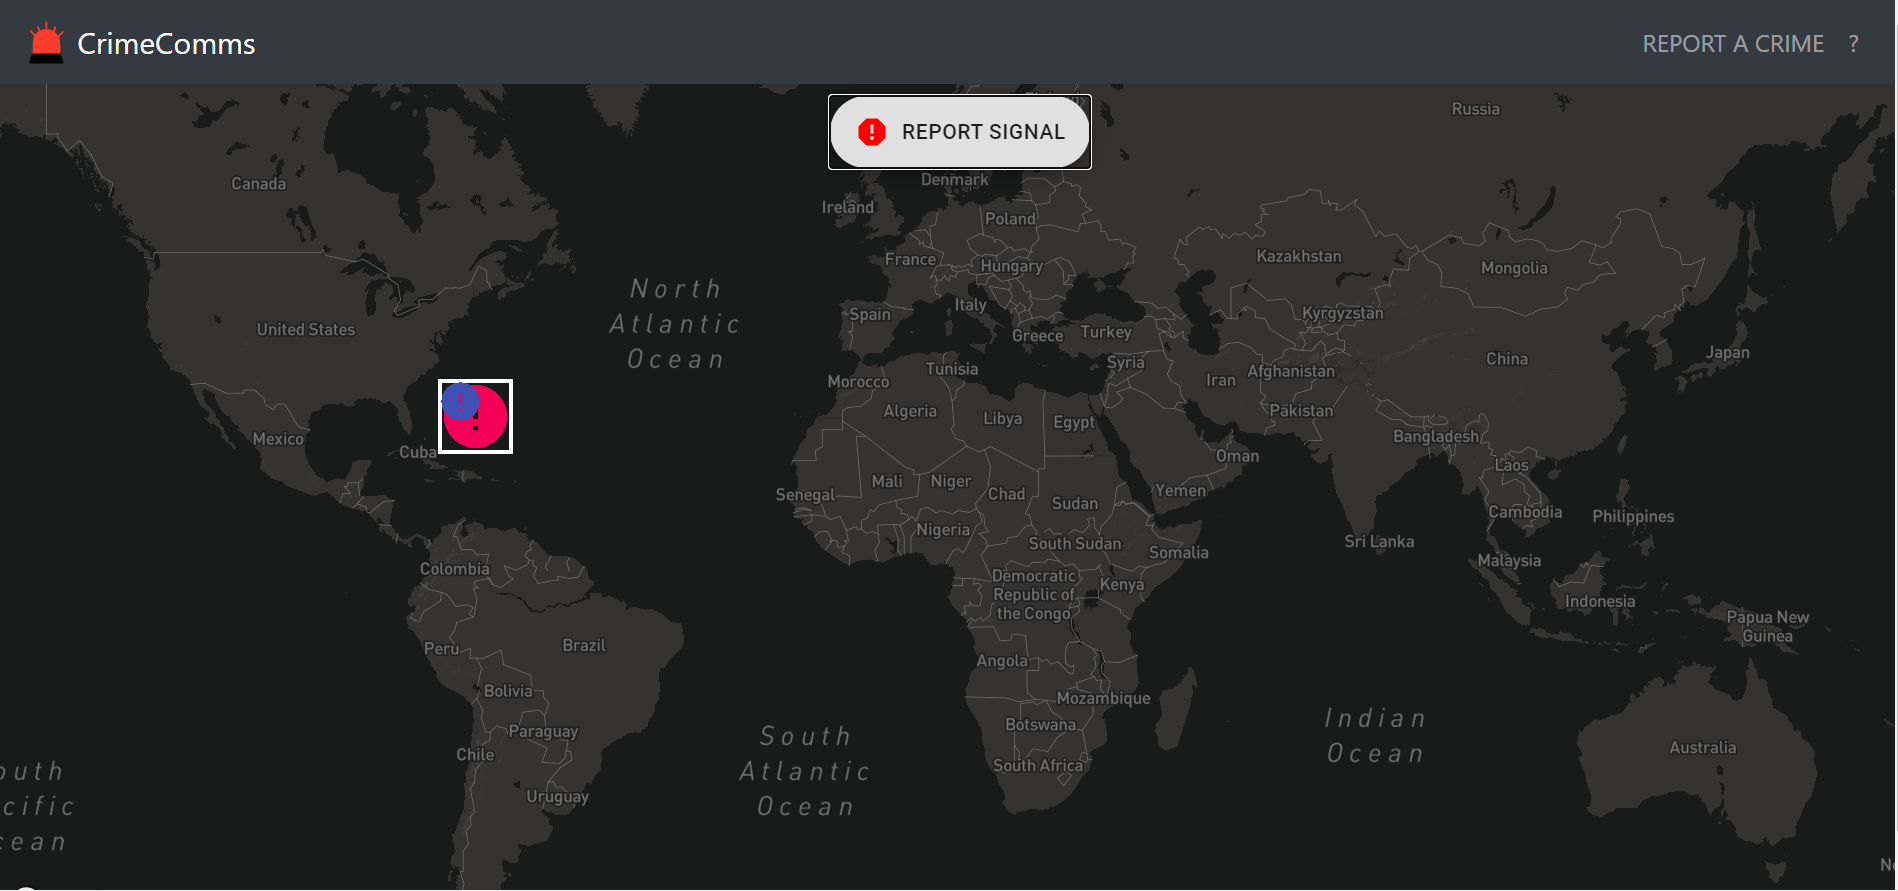This screenshot has height=891, width=1898.
Task: Click the Sudan map label
Action: (x=1075, y=503)
